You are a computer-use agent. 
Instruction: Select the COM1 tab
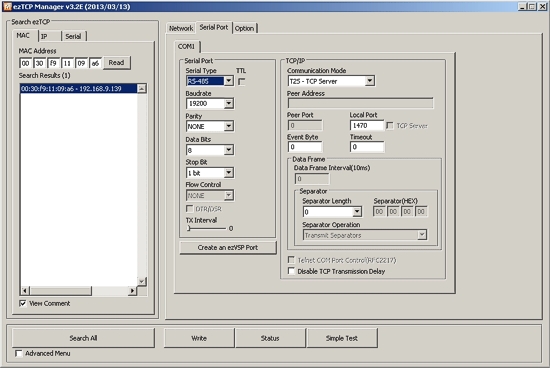[186, 46]
